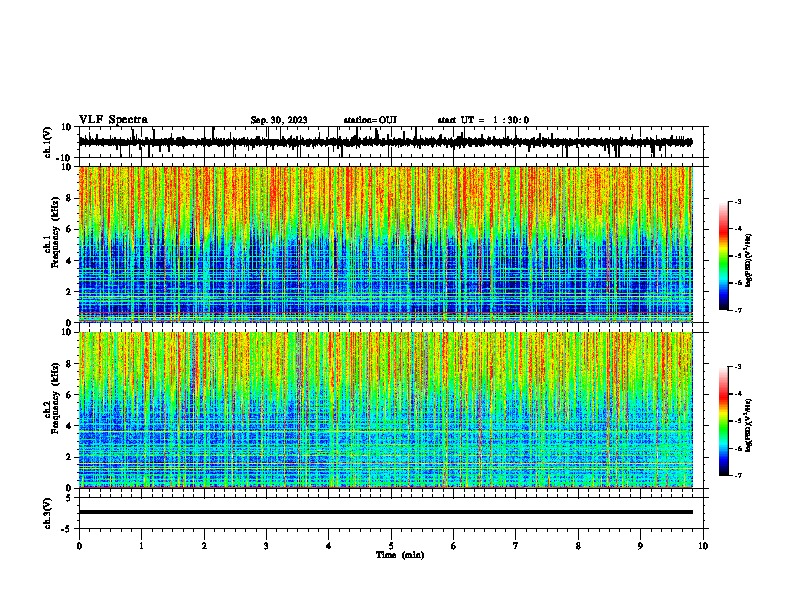
Task: Click "-7" on the ch.2 color bar
Action: tap(737, 476)
